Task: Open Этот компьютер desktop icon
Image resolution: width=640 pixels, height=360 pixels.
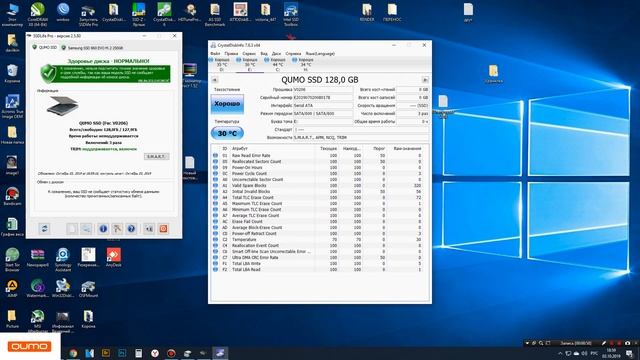Action: 12,14
